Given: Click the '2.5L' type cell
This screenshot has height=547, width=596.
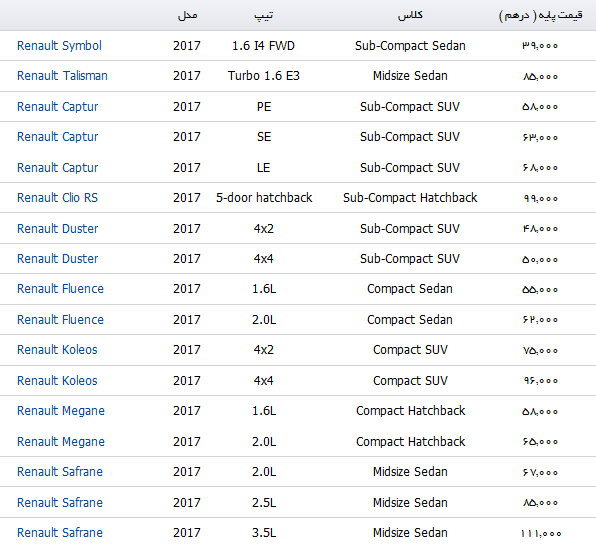Looking at the screenshot, I should (264, 503).
